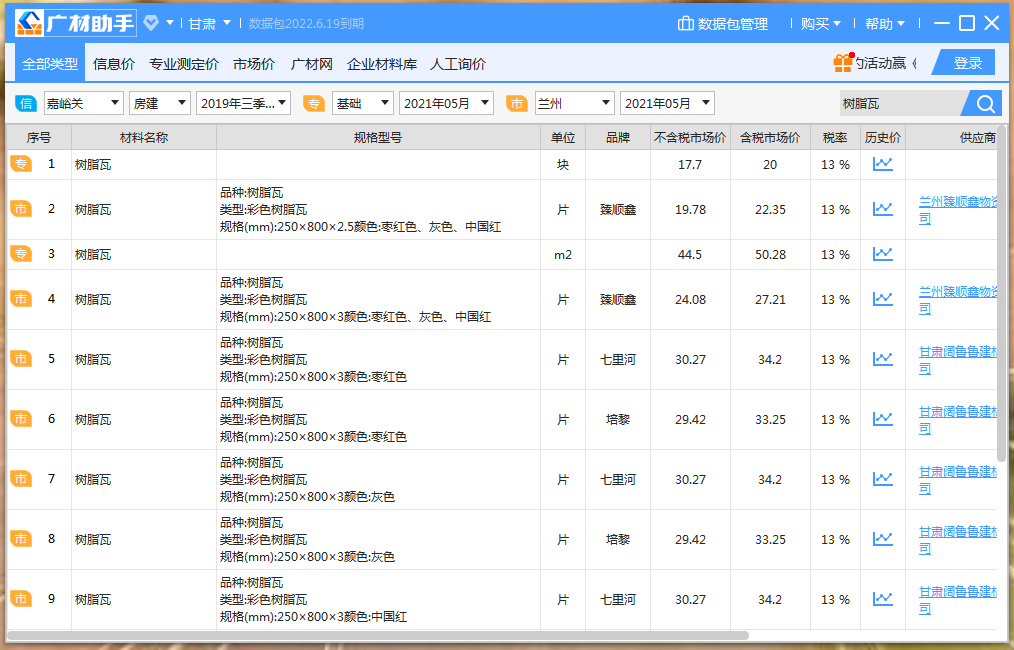This screenshot has width=1014, height=650.
Task: Click the 含税市场价 column header
Action: [770, 138]
